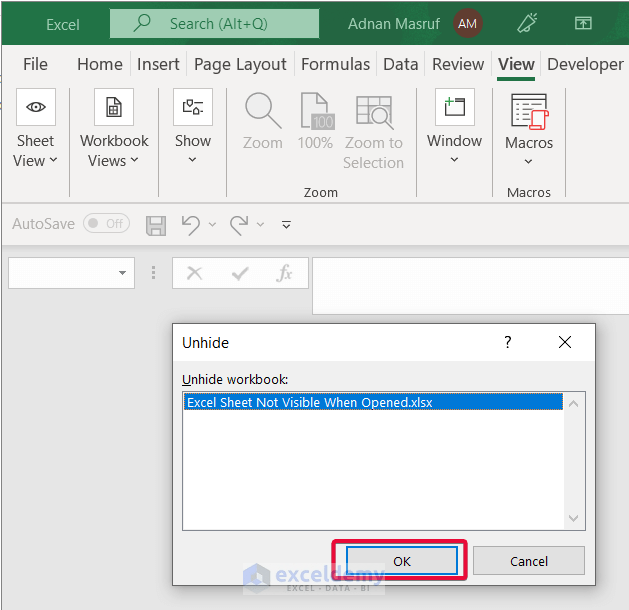The height and width of the screenshot is (610, 629).
Task: Expand the Sheet View chevron
Action: coord(53,160)
